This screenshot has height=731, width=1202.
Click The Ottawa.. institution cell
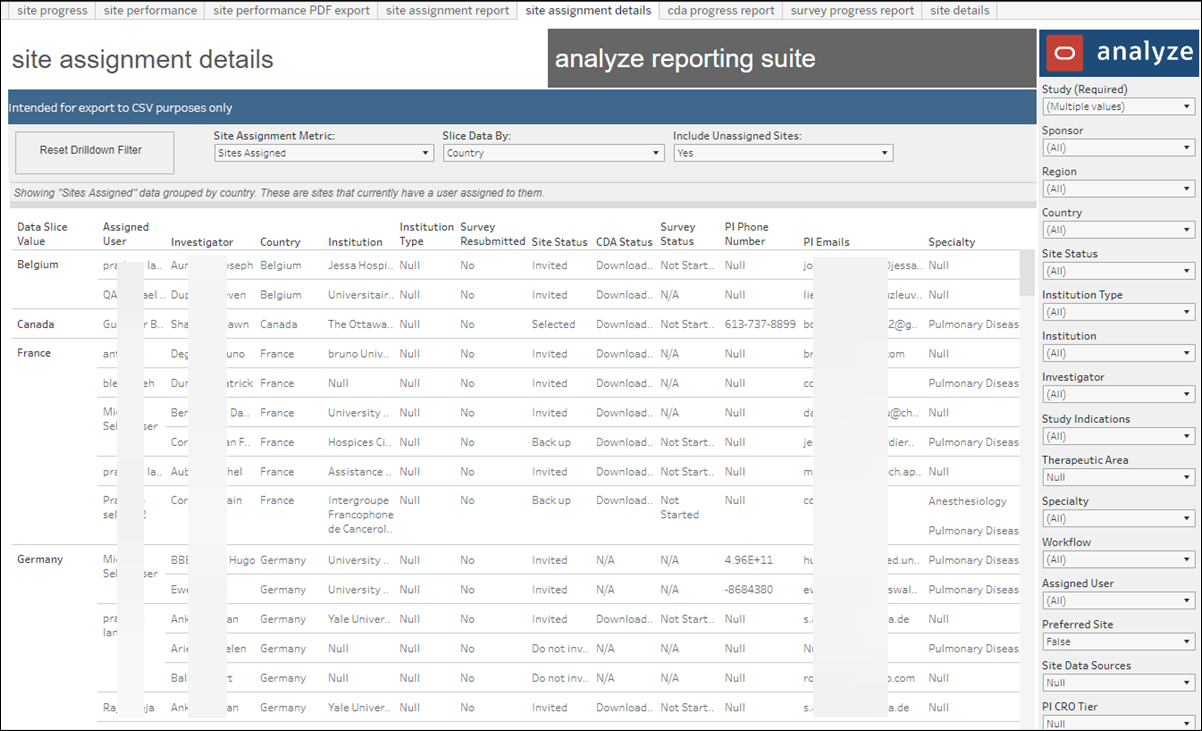click(361, 324)
